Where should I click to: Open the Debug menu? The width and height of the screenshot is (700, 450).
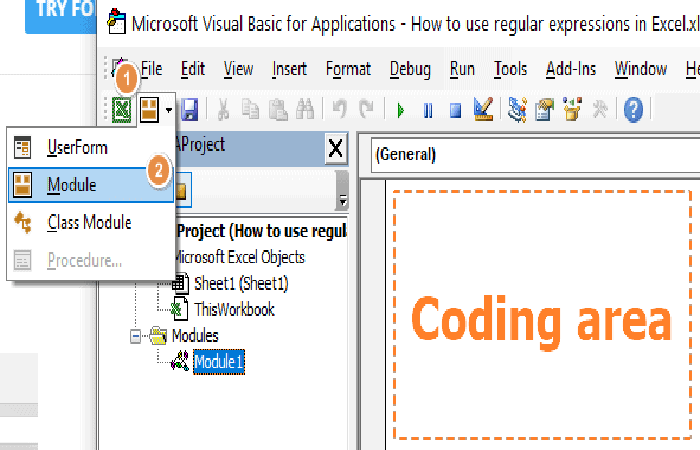pos(410,69)
